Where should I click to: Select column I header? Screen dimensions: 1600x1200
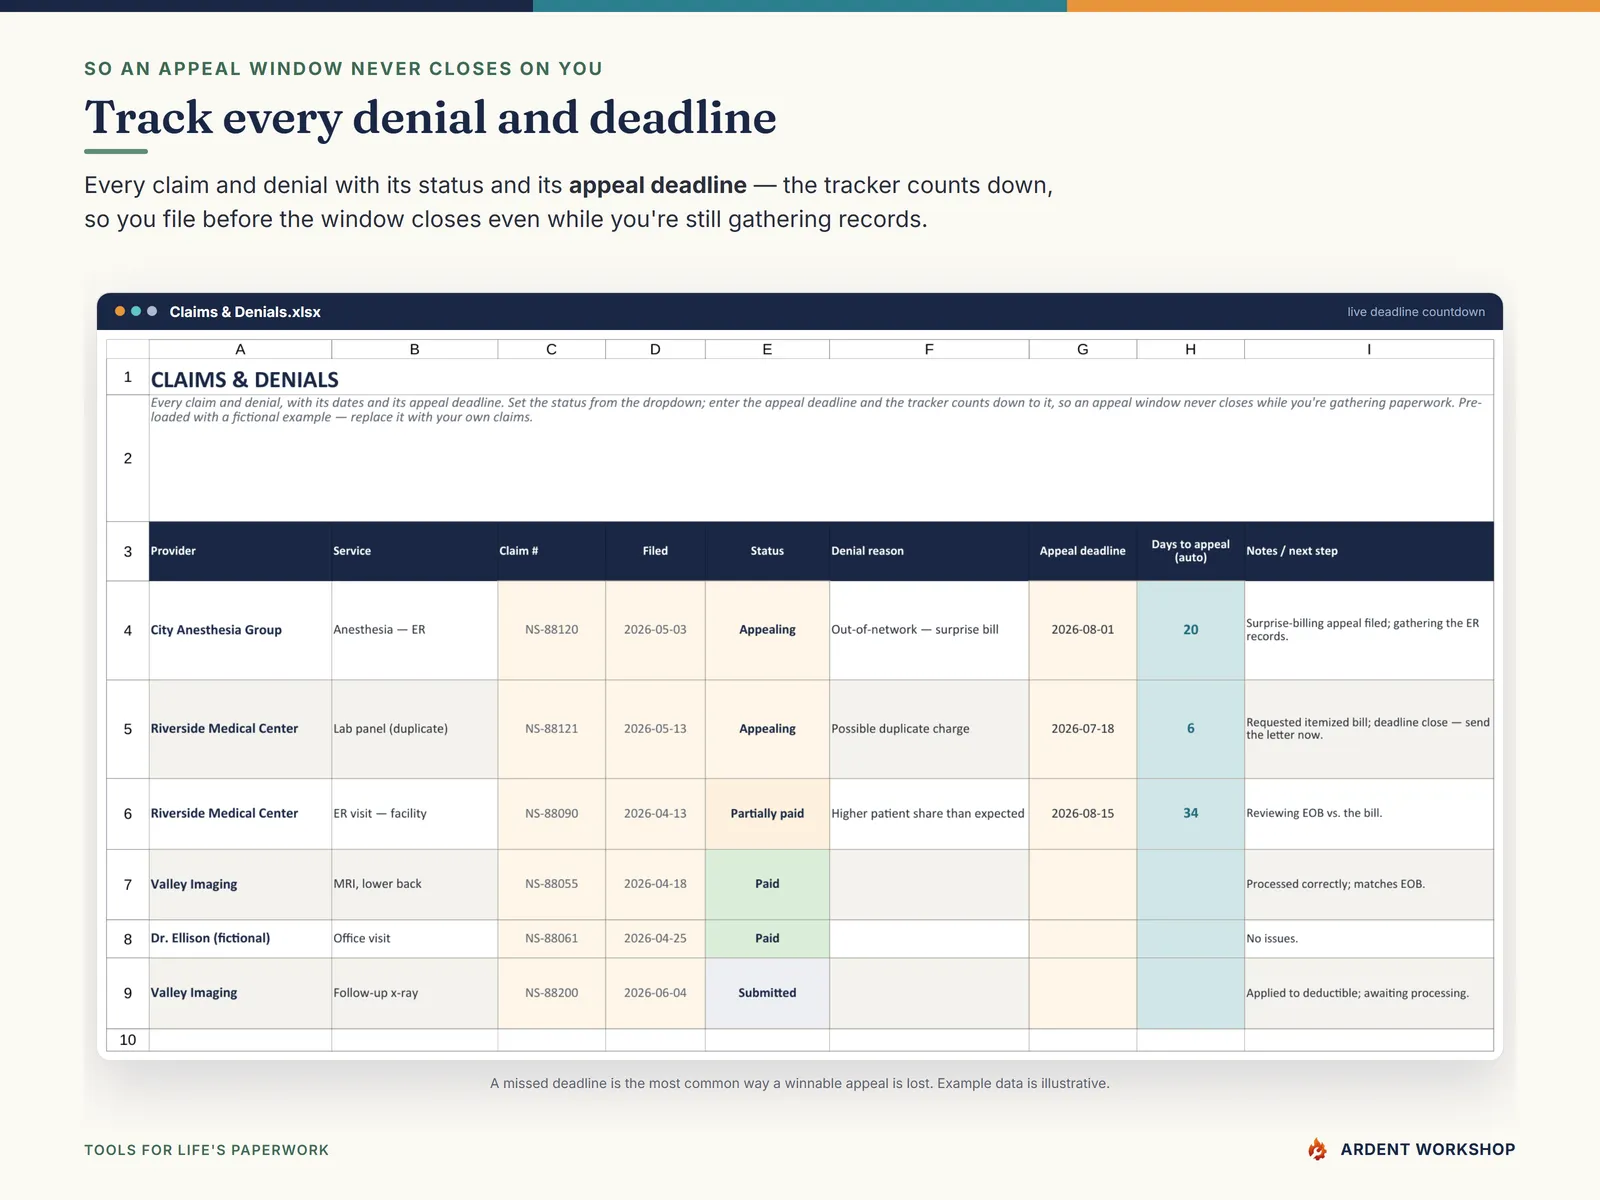1369,349
